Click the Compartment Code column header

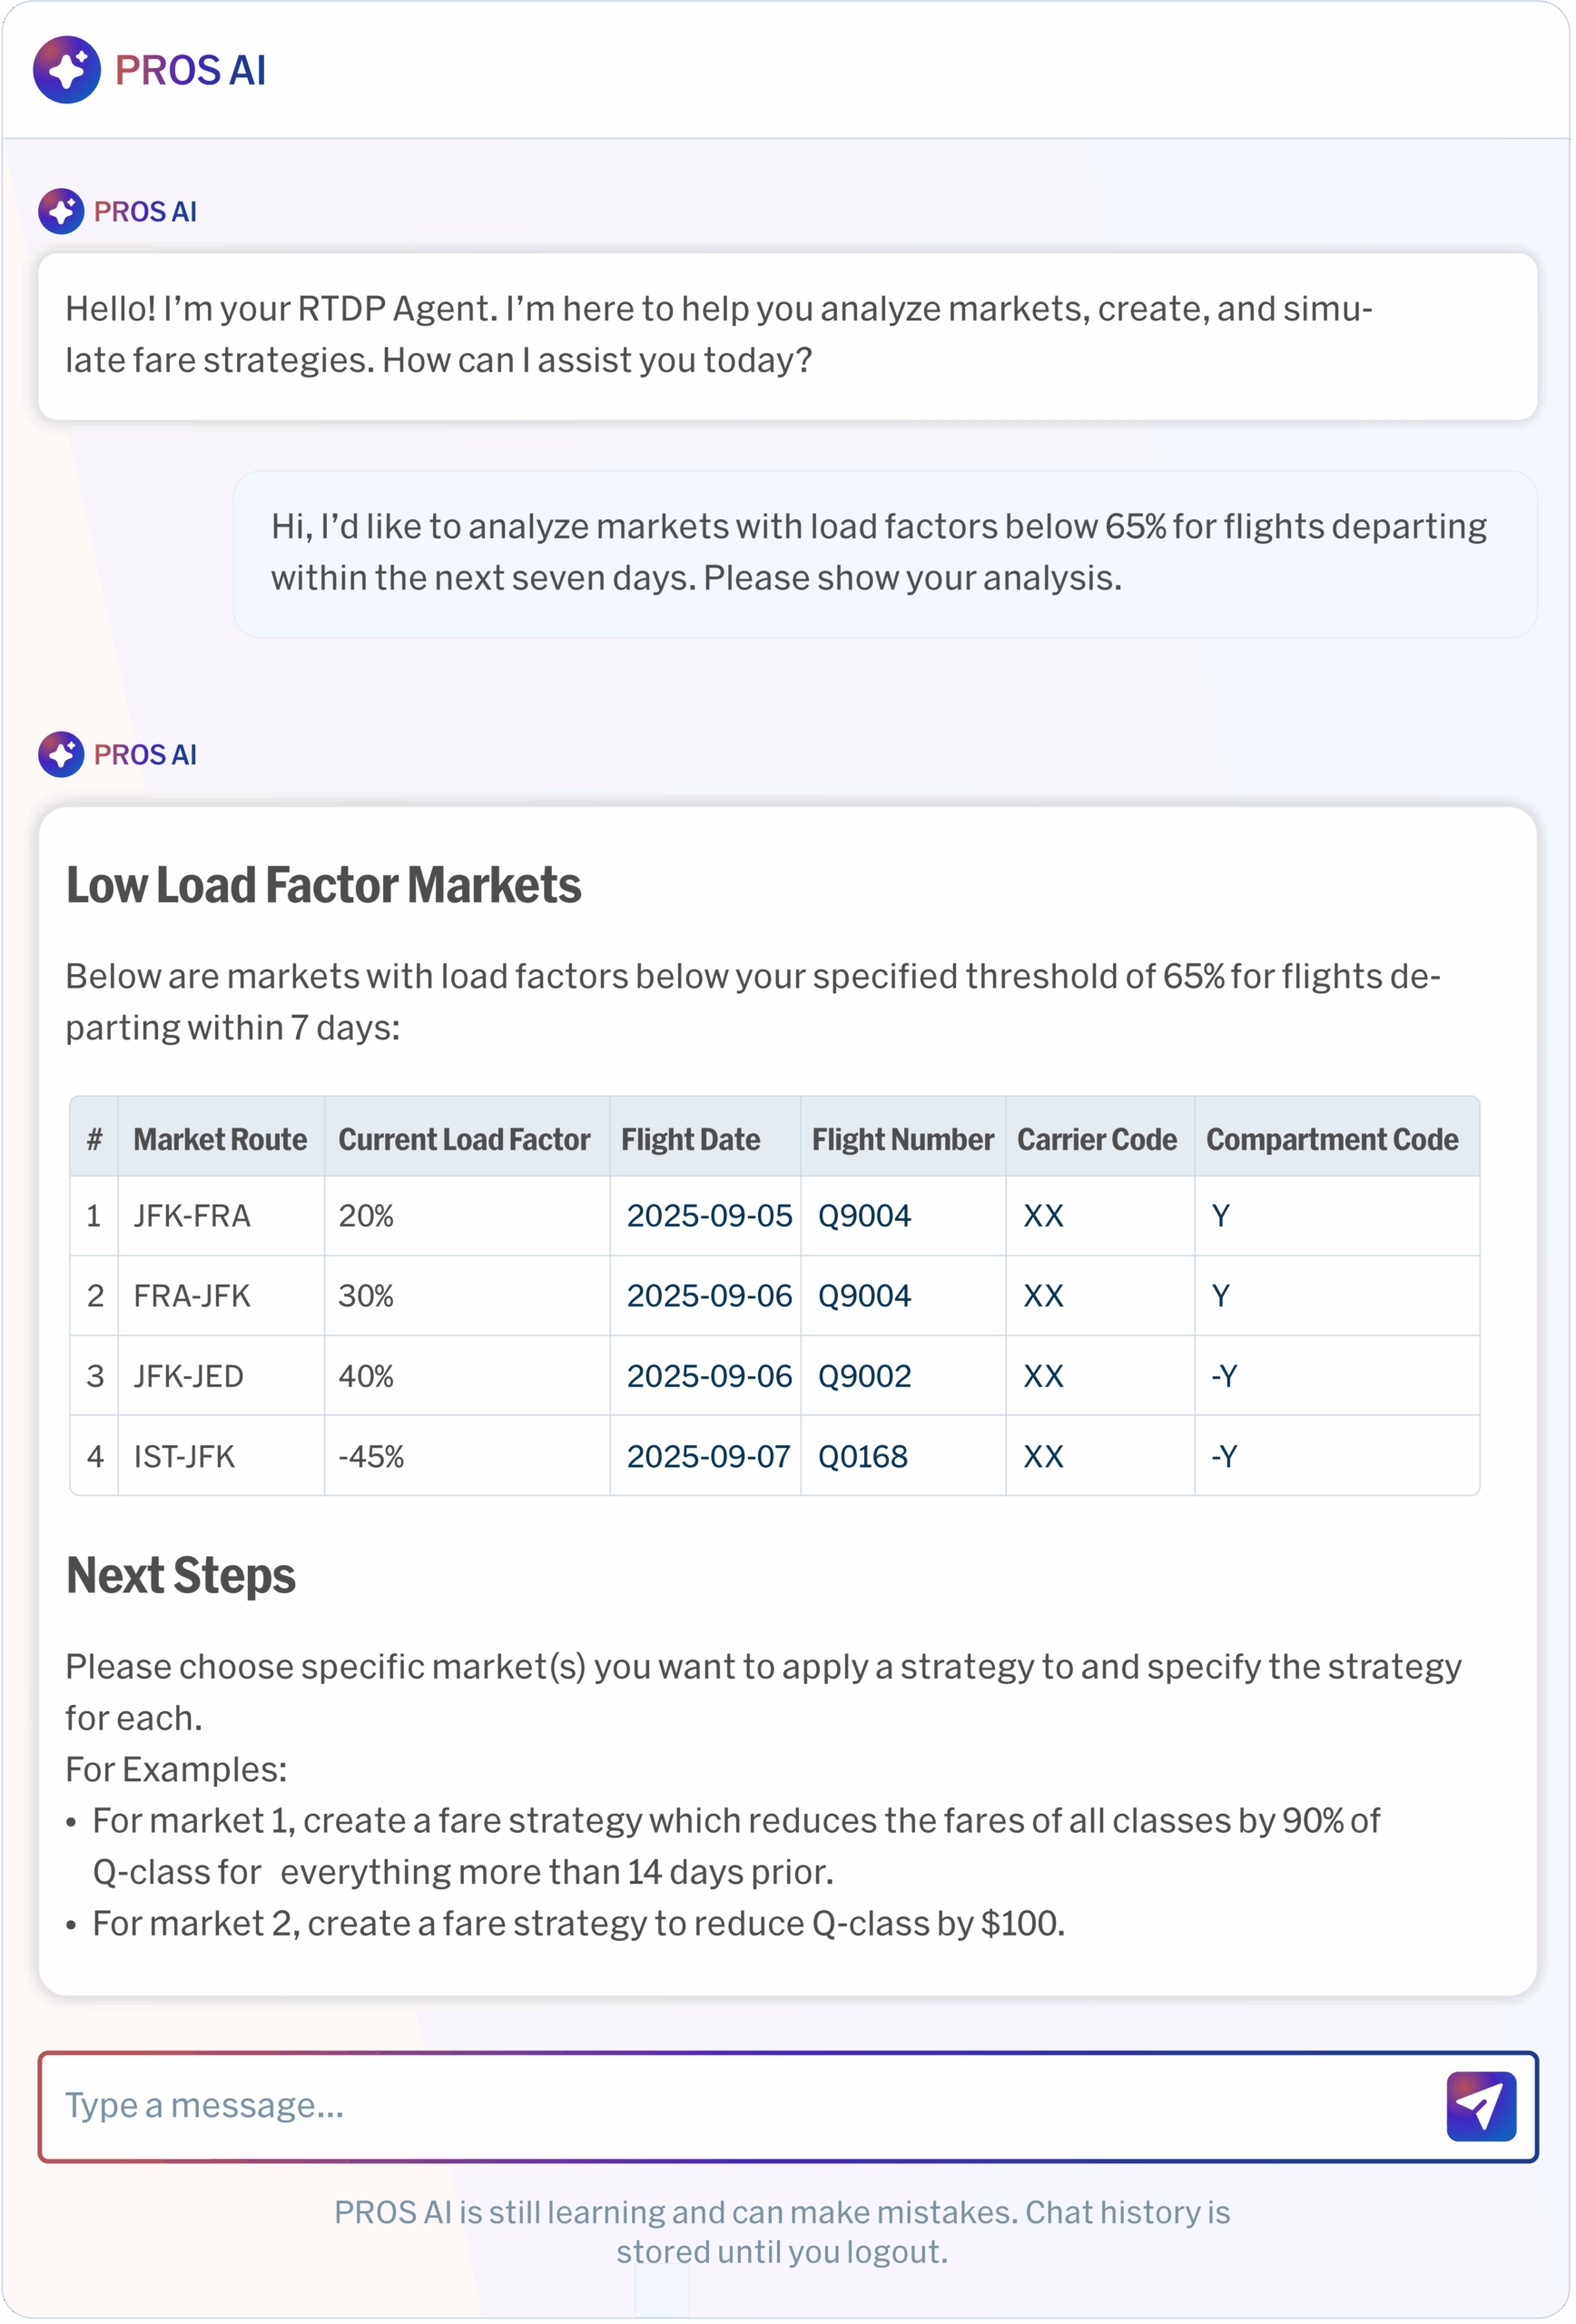pyautogui.click(x=1332, y=1139)
